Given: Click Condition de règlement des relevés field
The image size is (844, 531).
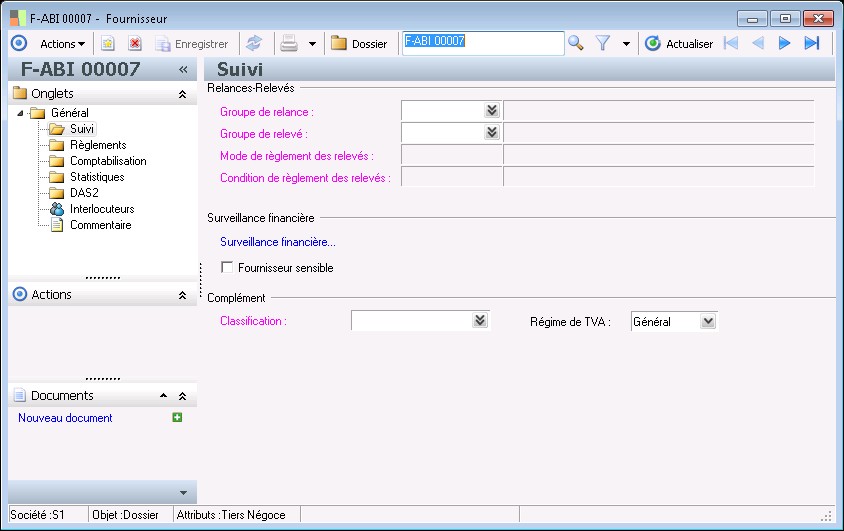Looking at the screenshot, I should (x=452, y=176).
